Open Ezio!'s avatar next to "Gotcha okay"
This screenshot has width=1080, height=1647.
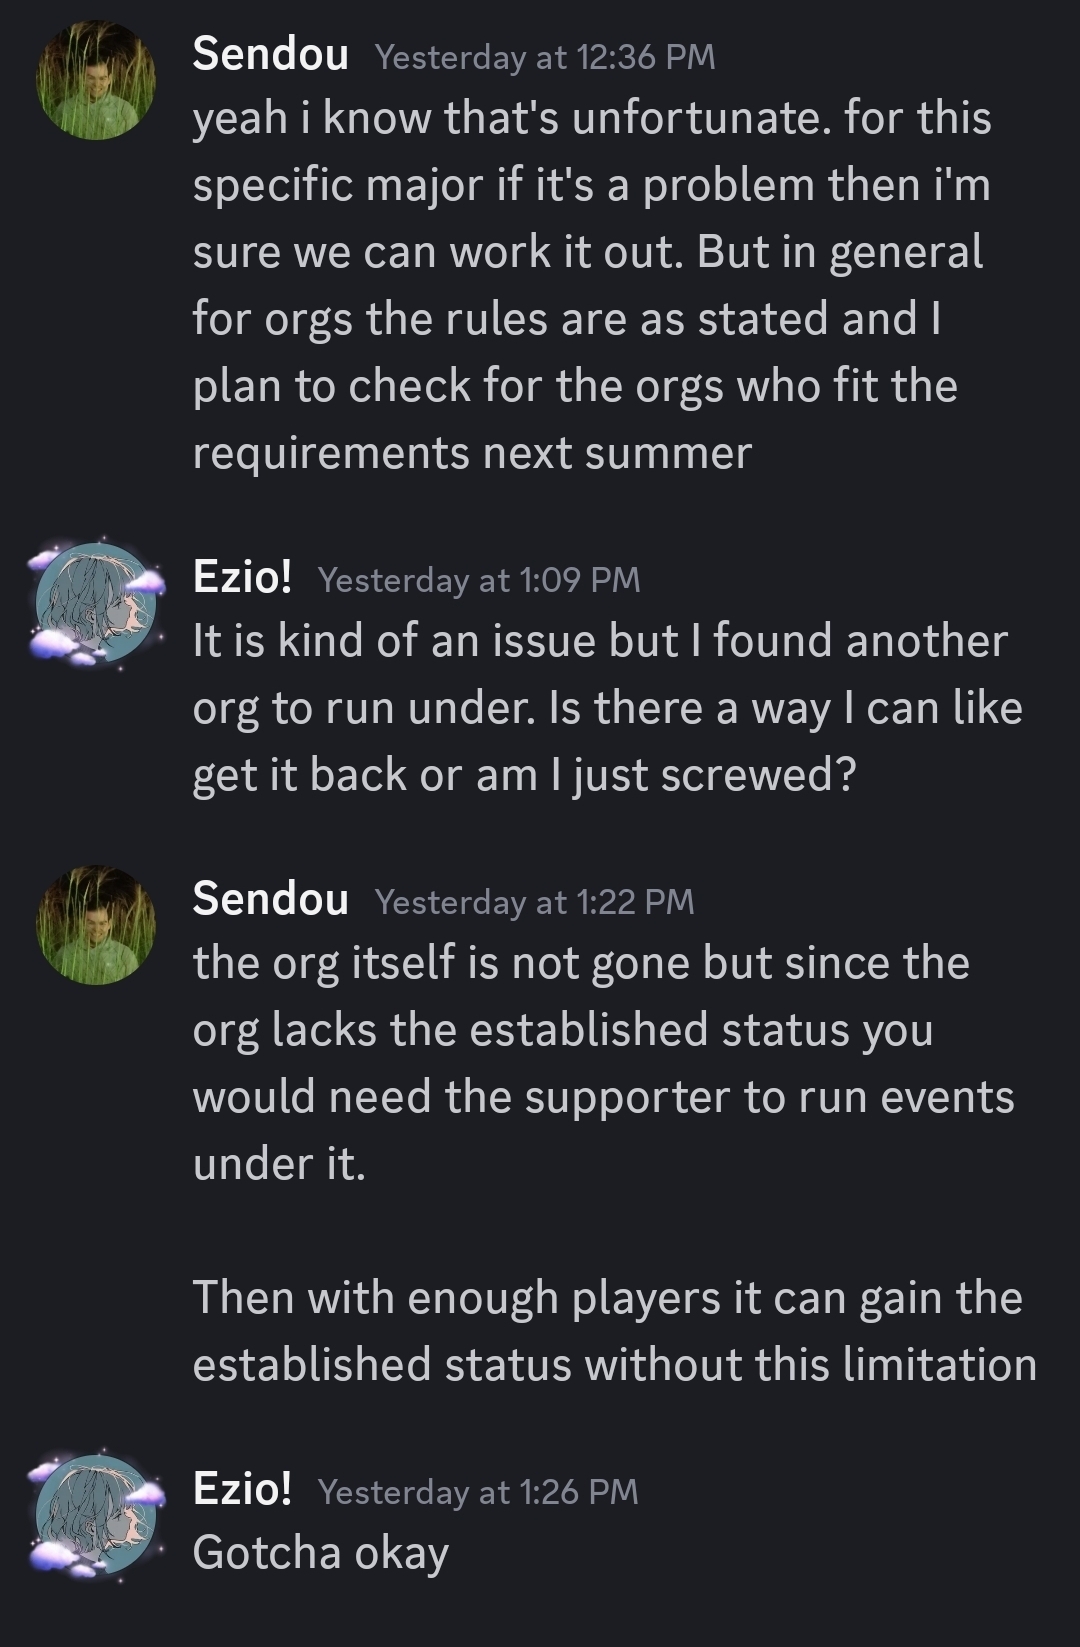[96, 1516]
